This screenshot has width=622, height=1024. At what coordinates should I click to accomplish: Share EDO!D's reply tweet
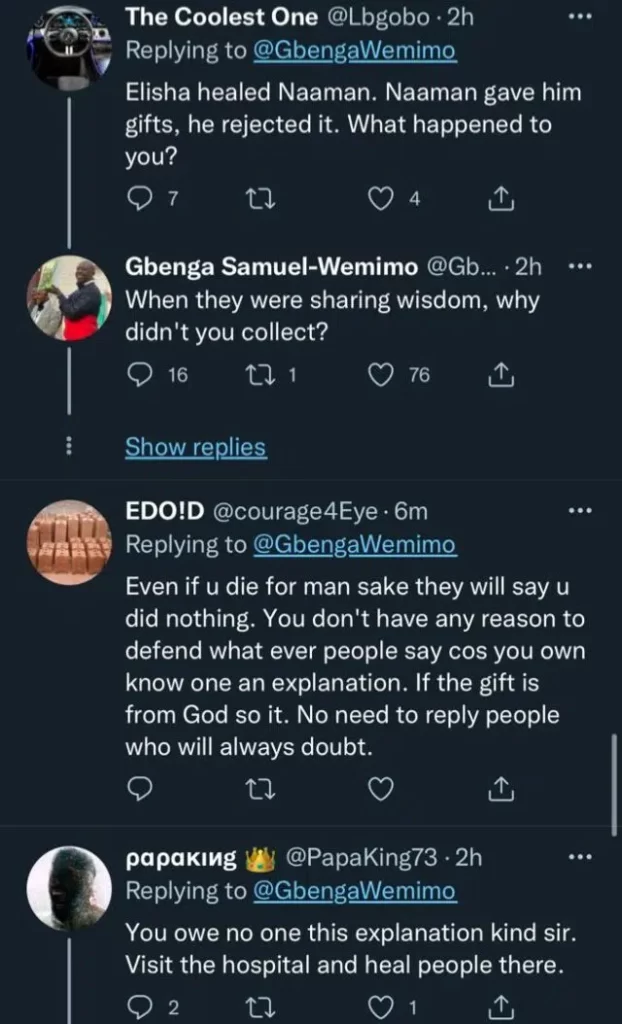pos(498,790)
